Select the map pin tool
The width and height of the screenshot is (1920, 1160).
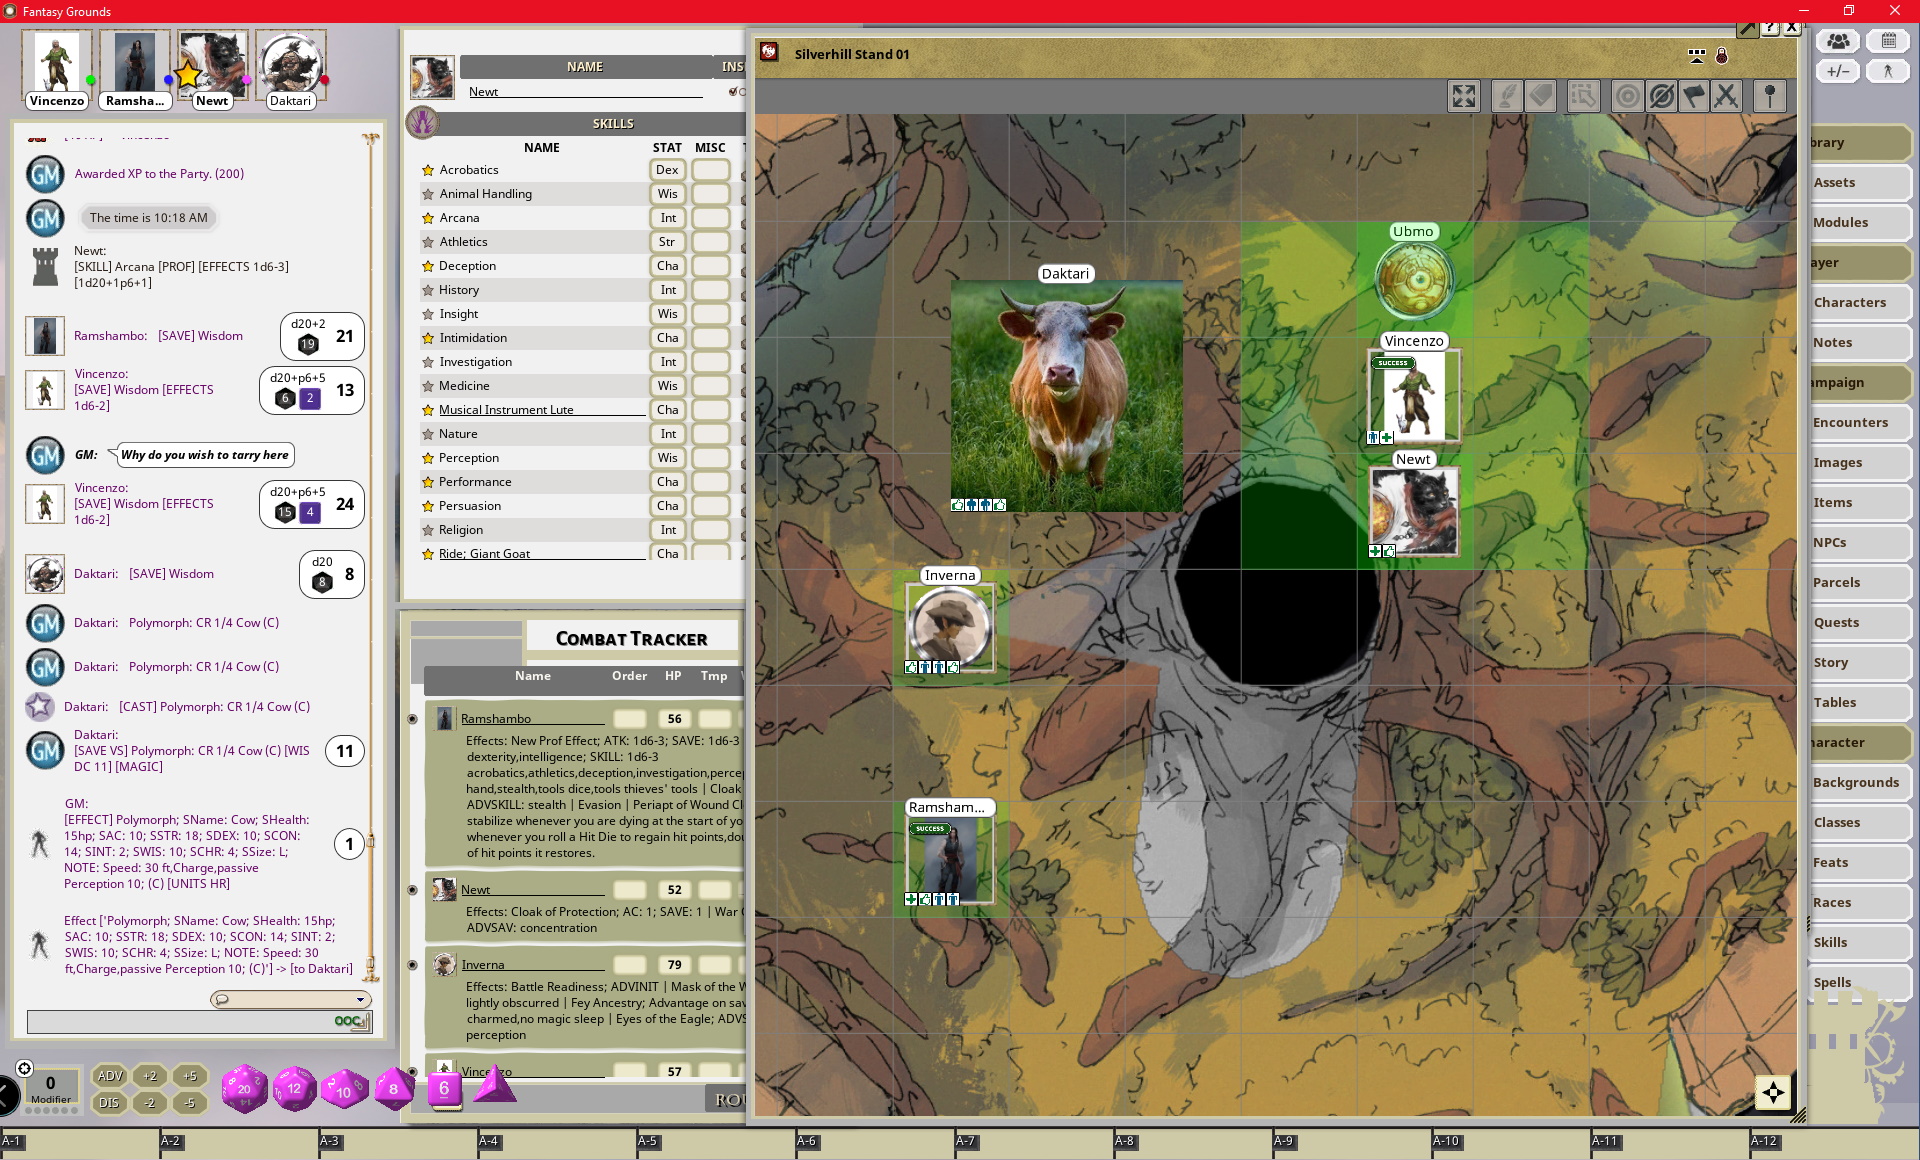pos(1769,96)
